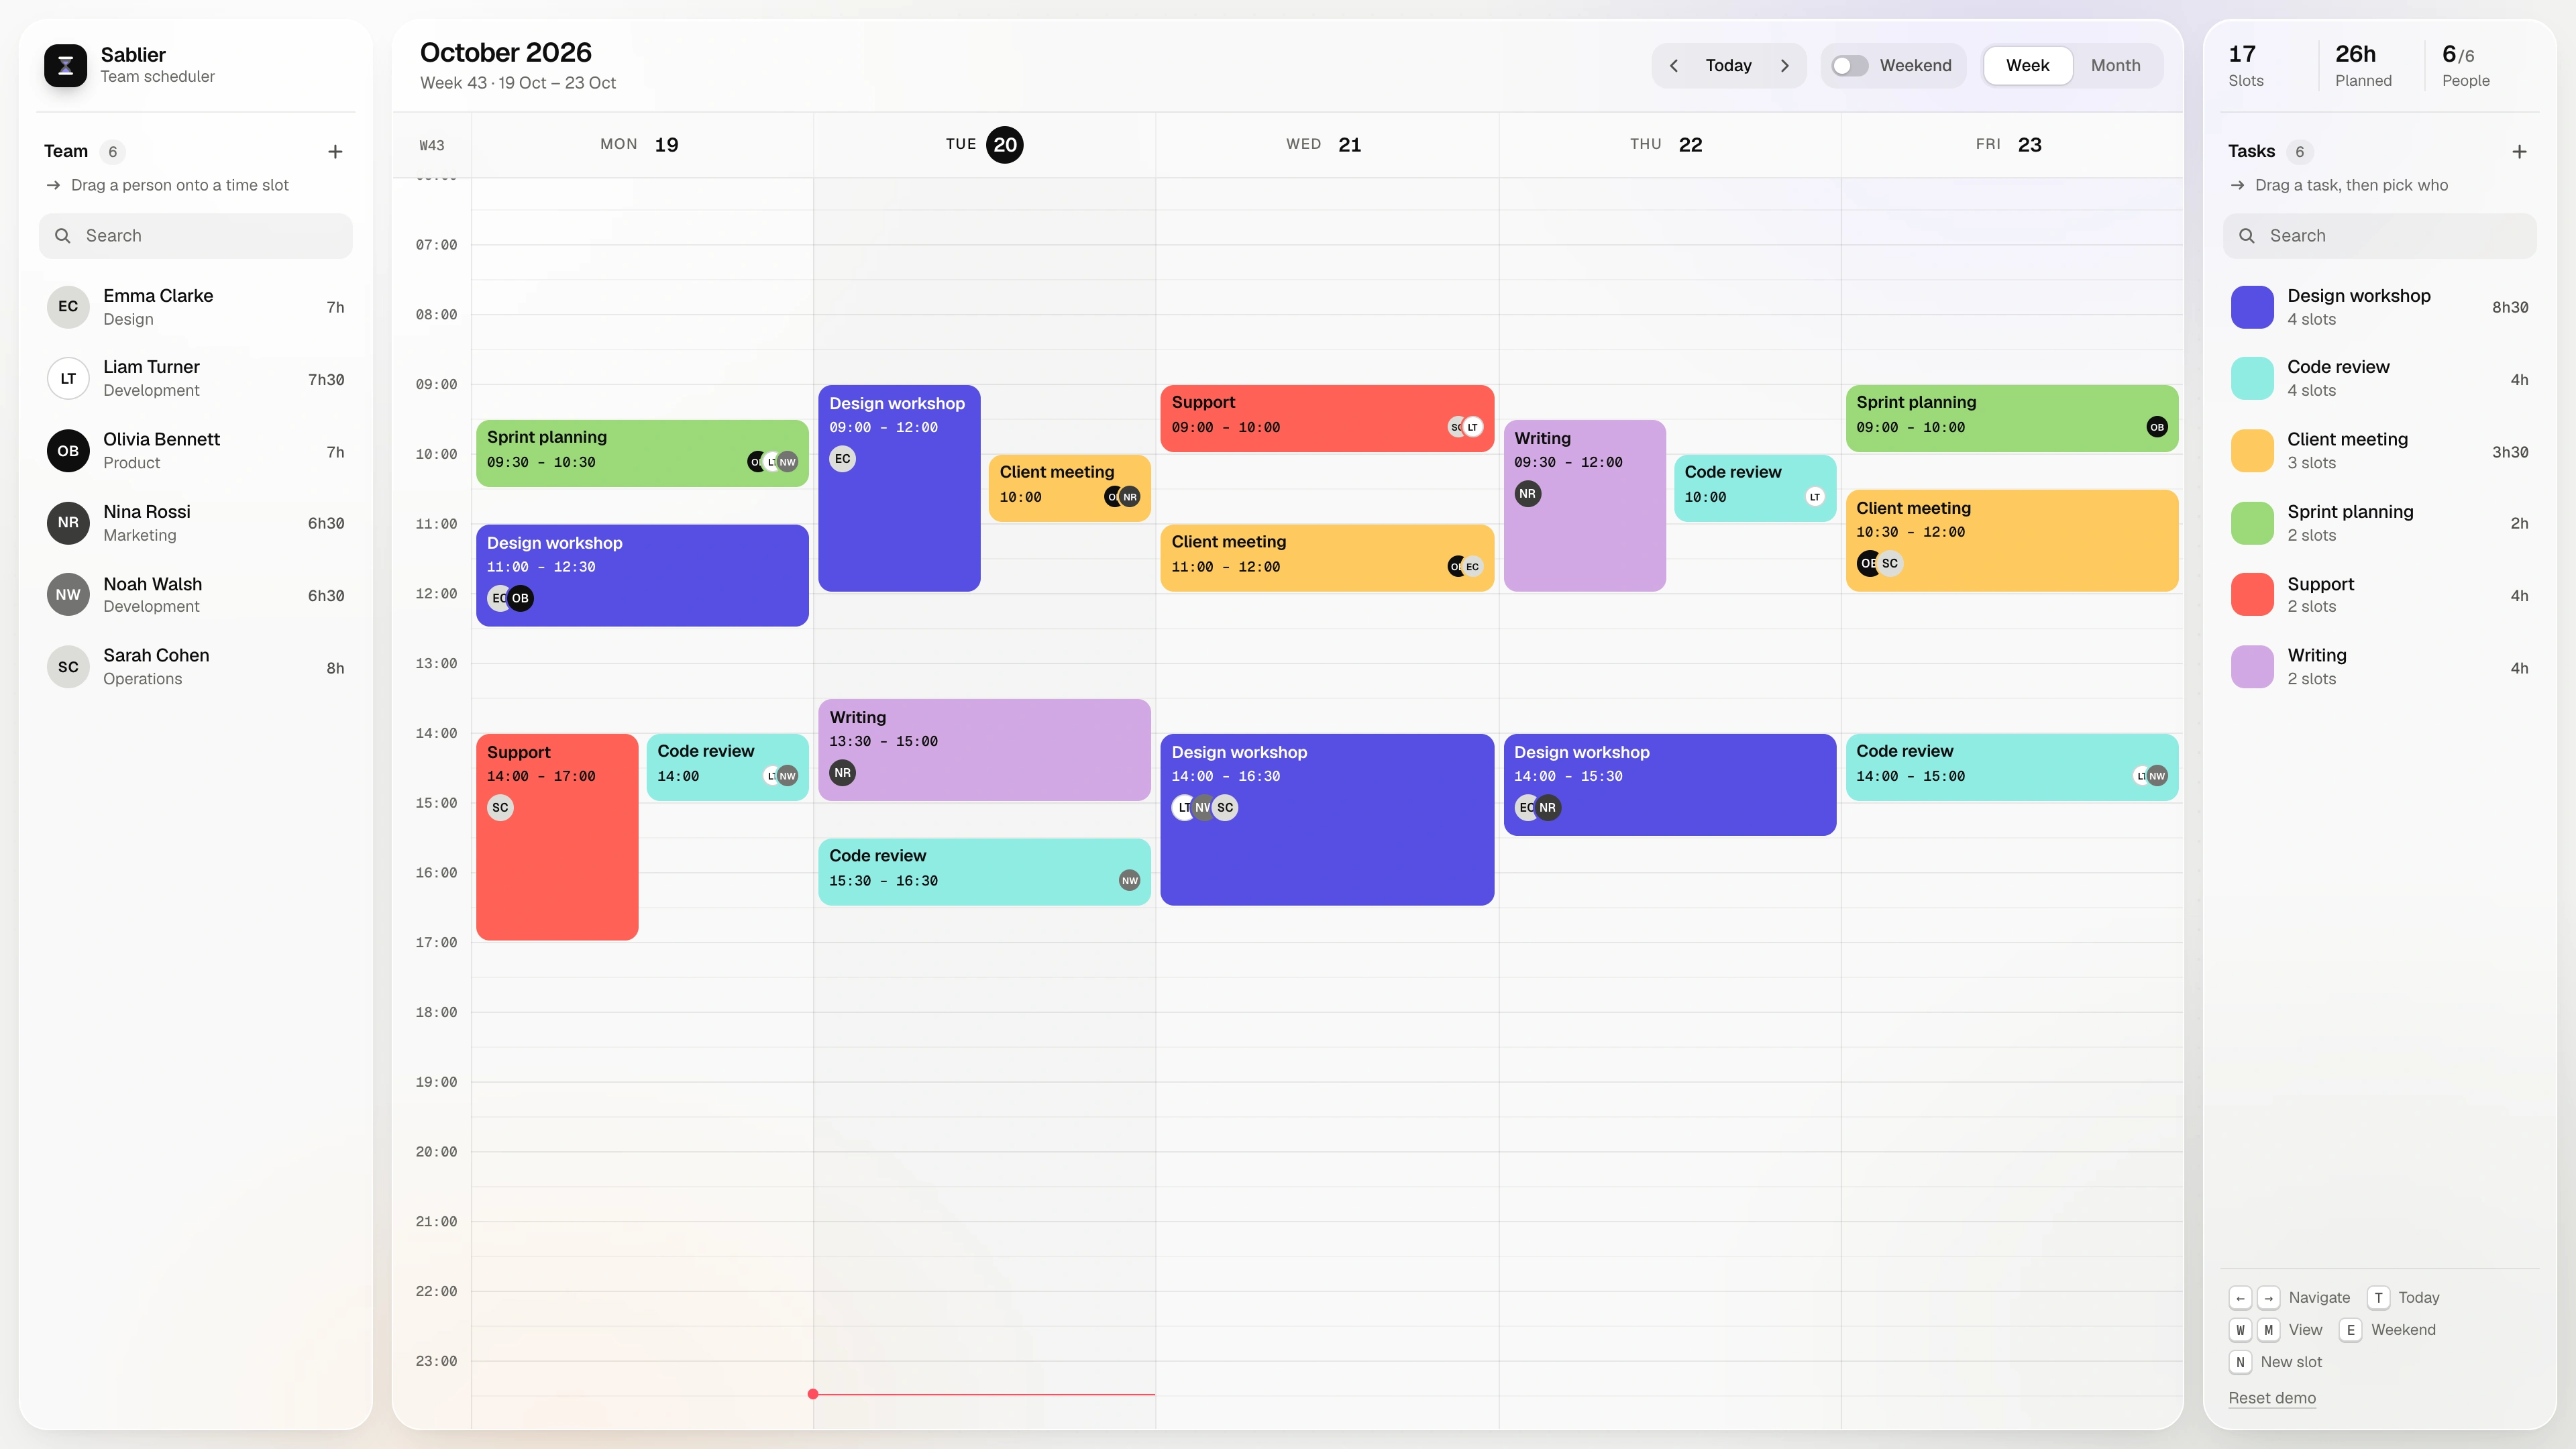Click the left arrow Navigate key hint

pyautogui.click(x=2240, y=1298)
